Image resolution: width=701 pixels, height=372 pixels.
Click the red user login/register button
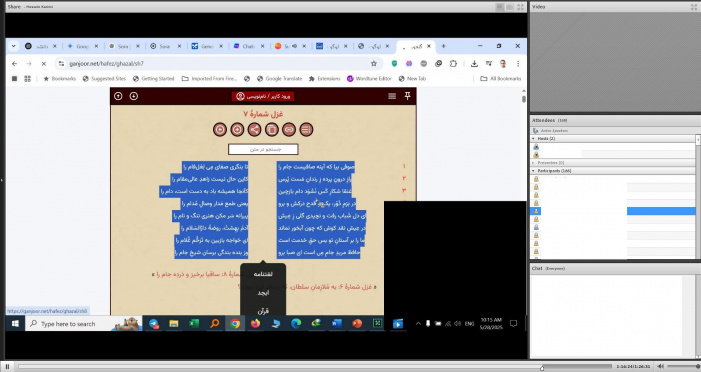(x=263, y=96)
